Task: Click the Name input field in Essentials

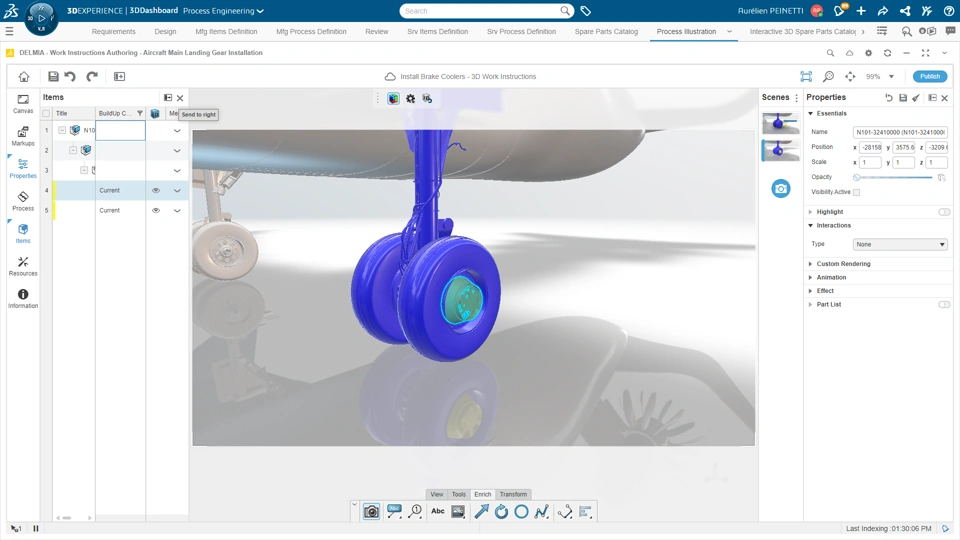Action: coord(900,132)
